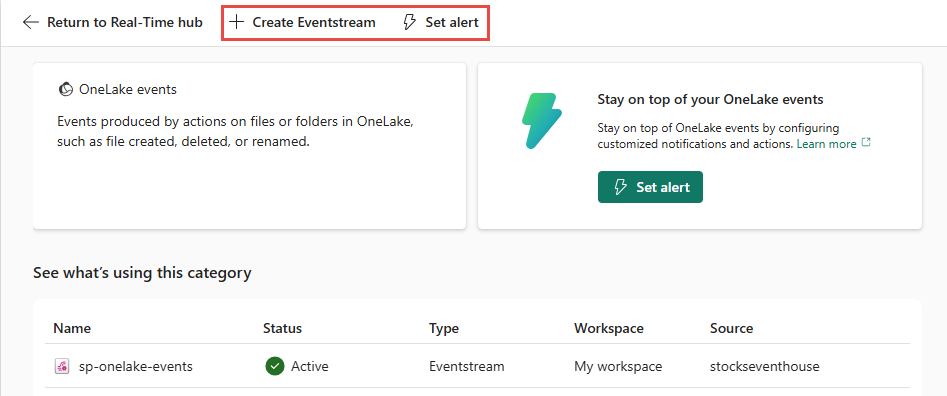The image size is (947, 396).
Task: Click the plus icon beside Create Eventstream
Action: (x=237, y=22)
